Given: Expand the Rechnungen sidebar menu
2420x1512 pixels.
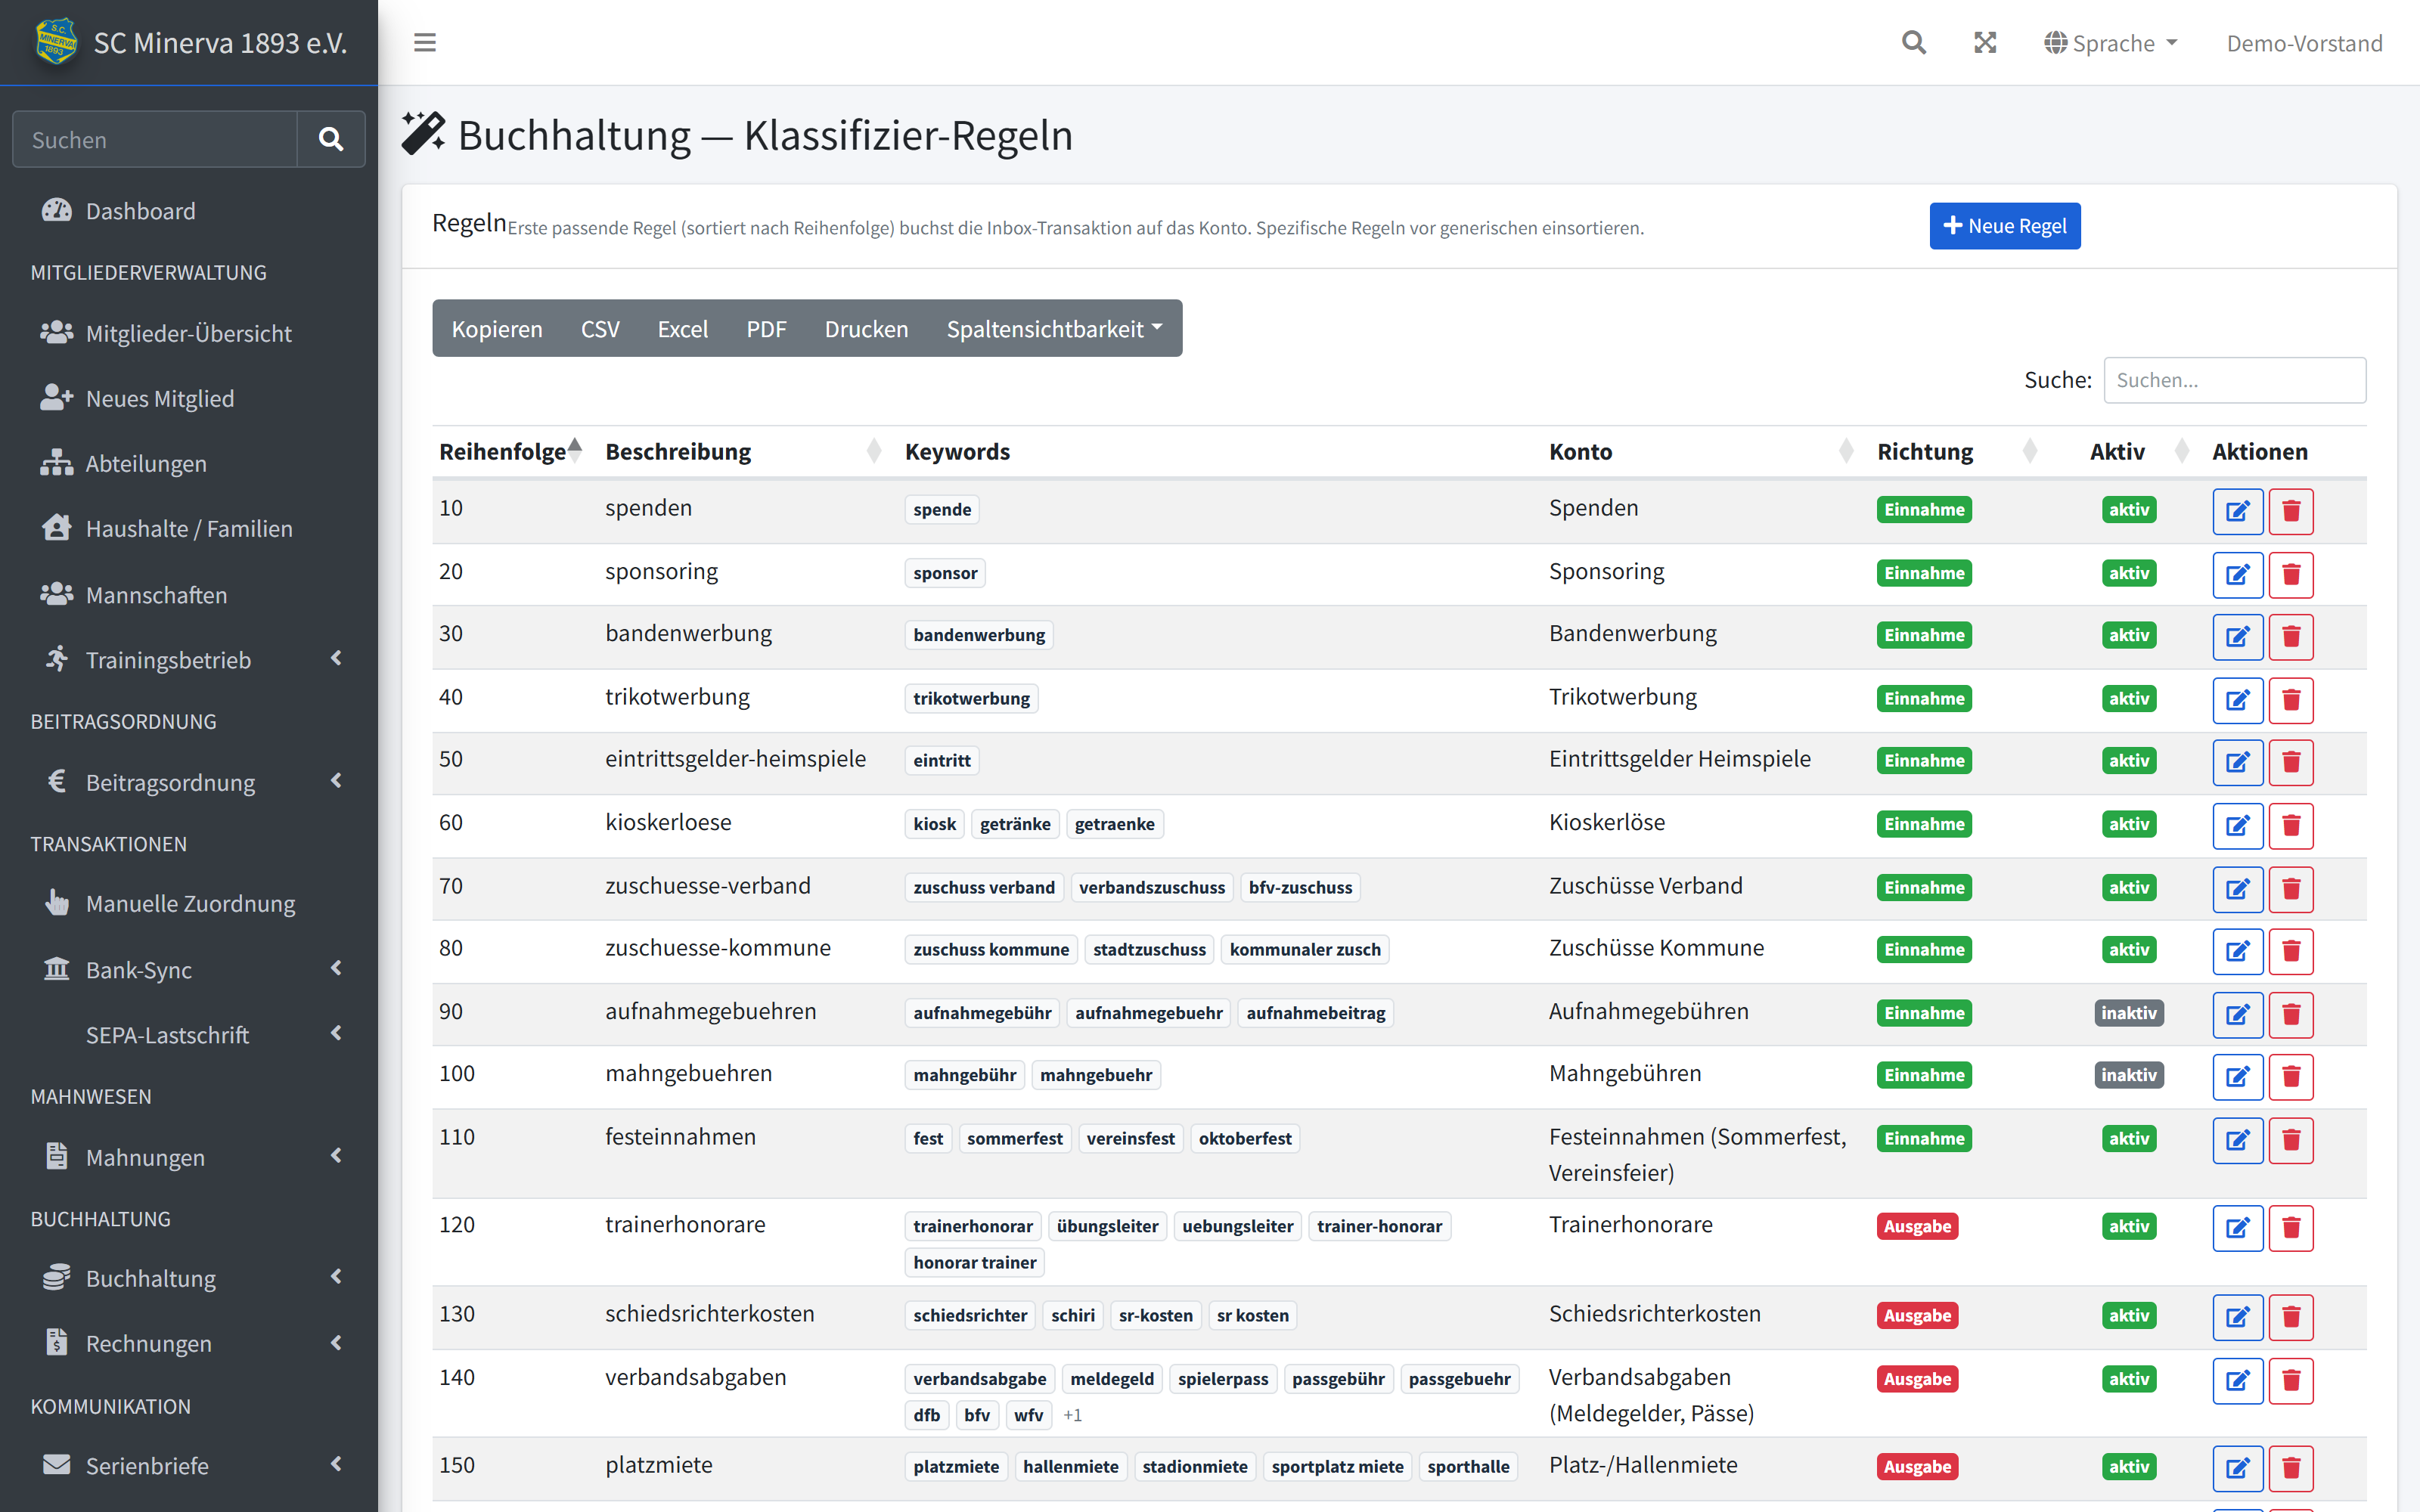Looking at the screenshot, I should coord(189,1342).
